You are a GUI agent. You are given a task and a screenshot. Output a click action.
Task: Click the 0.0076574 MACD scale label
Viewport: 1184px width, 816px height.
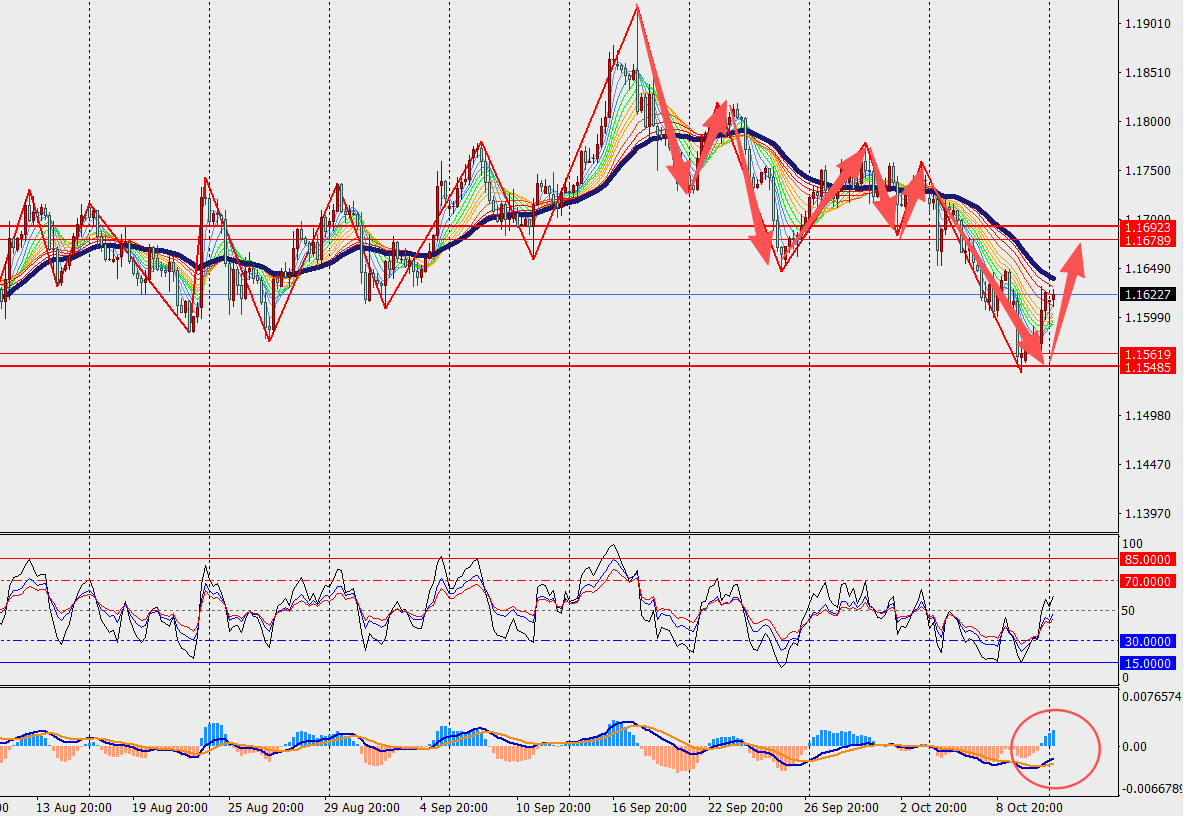[x=1151, y=696]
